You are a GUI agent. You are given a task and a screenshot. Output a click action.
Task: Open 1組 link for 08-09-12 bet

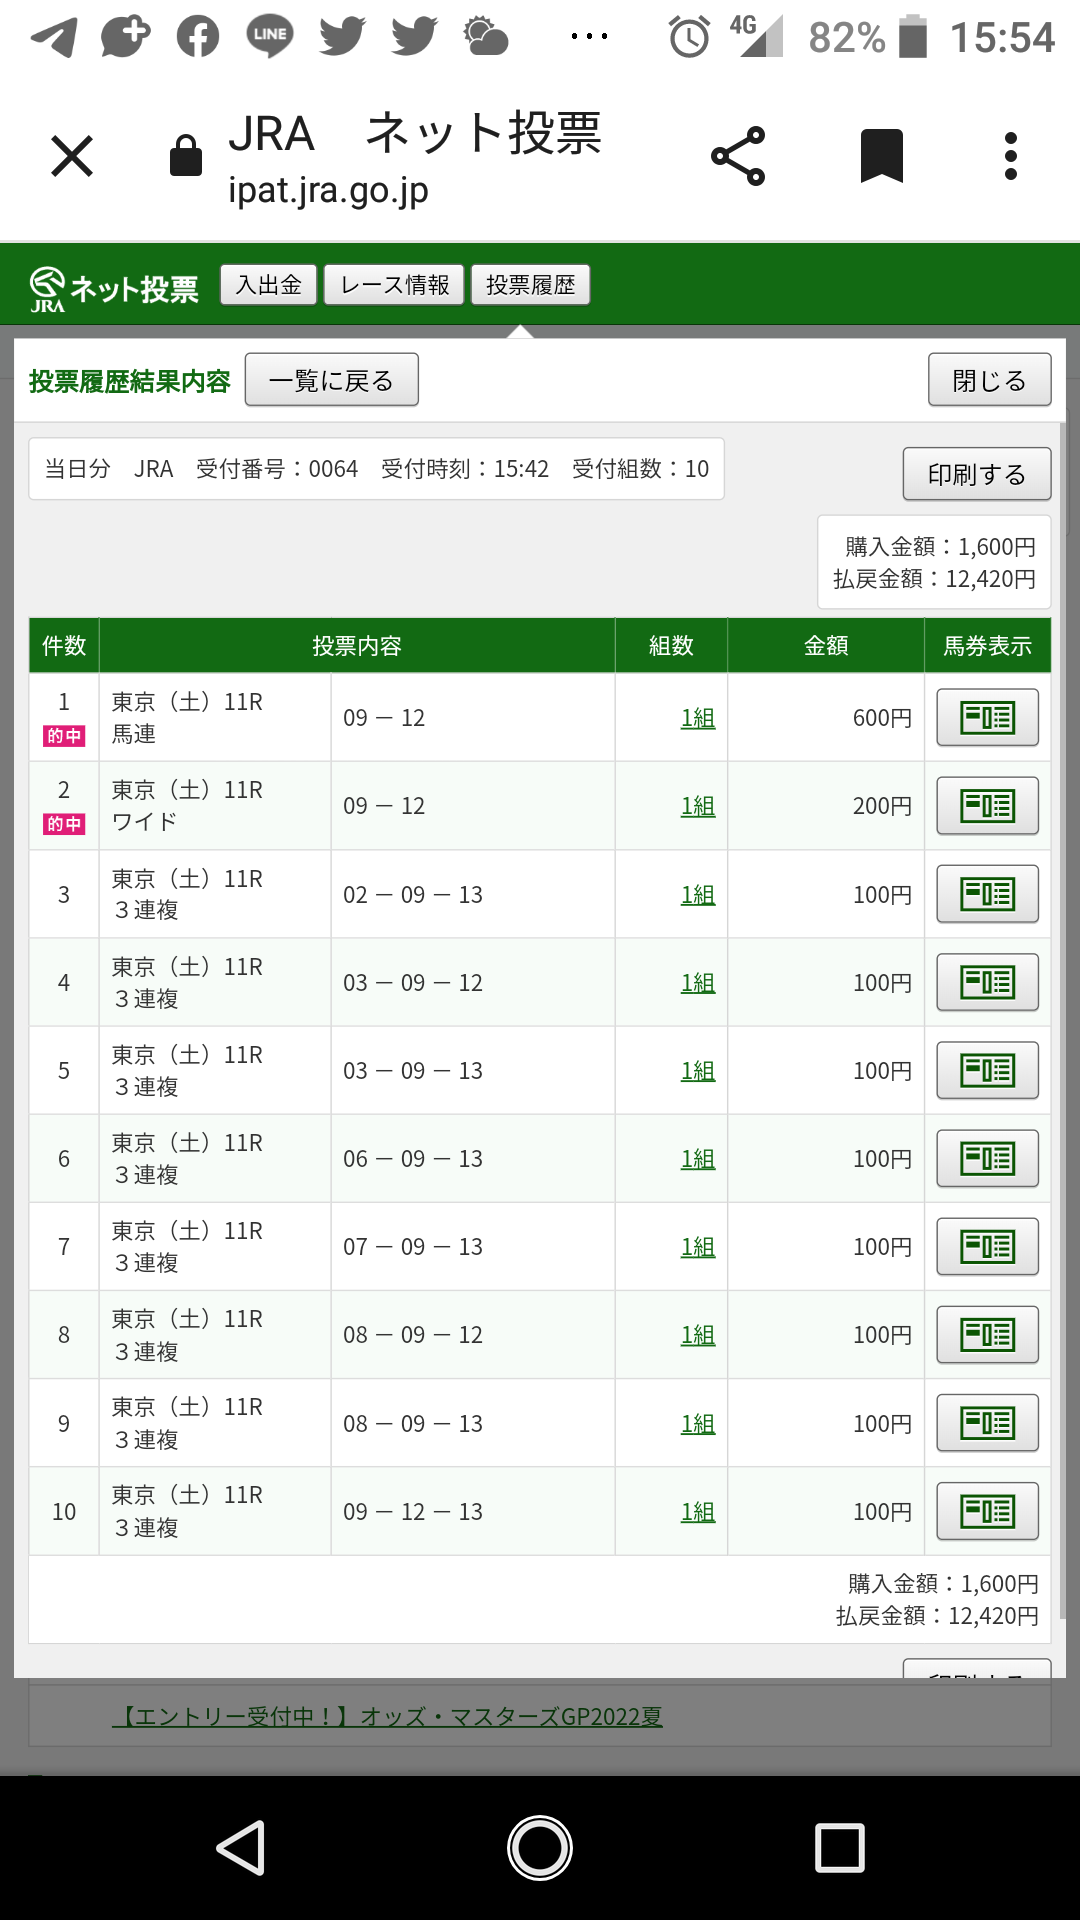tap(698, 1335)
